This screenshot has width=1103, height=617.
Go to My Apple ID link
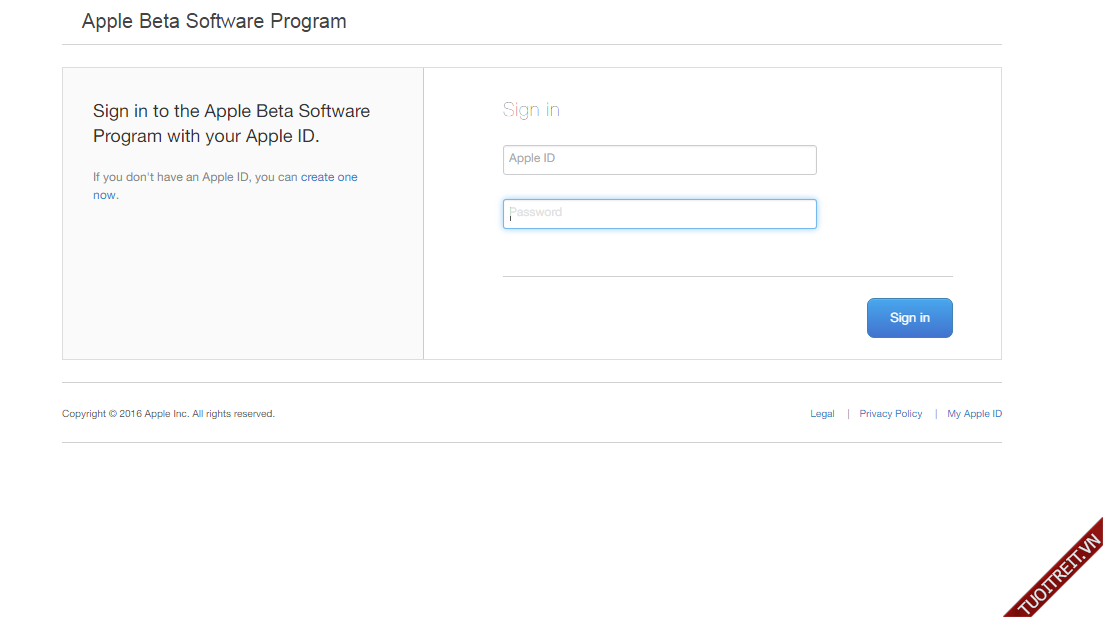(x=974, y=414)
